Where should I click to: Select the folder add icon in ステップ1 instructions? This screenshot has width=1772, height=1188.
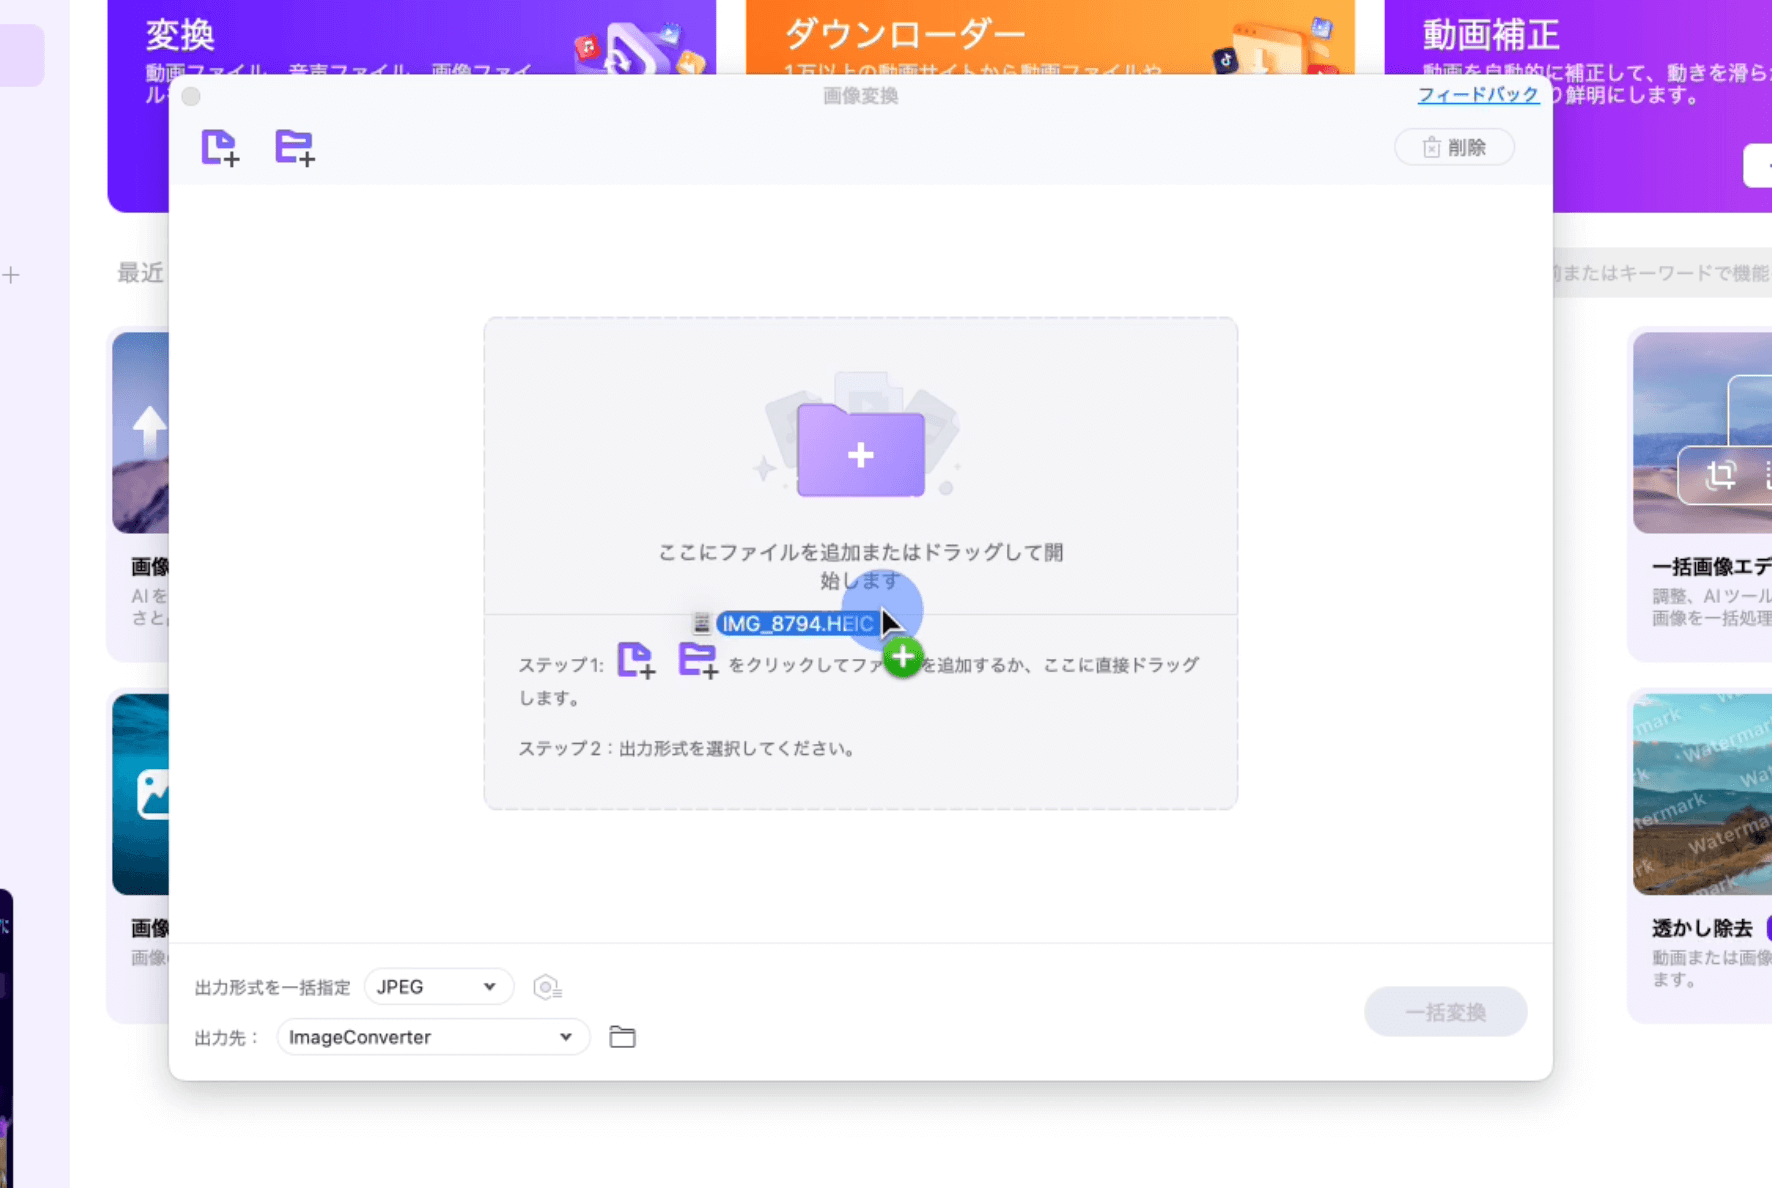point(698,660)
